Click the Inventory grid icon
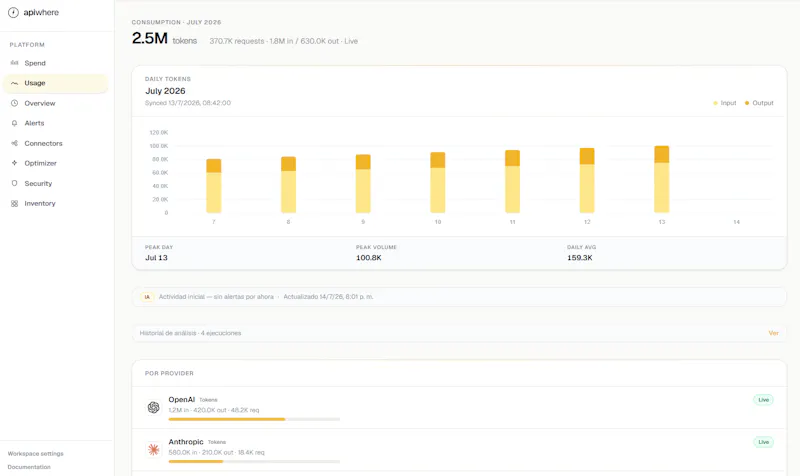The width and height of the screenshot is (800, 476). pos(14,204)
